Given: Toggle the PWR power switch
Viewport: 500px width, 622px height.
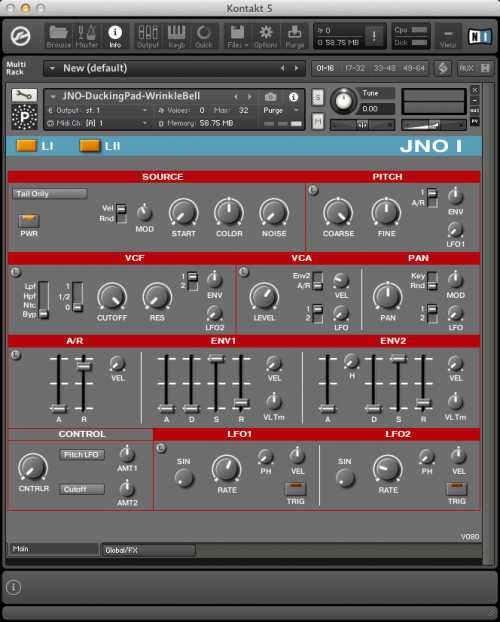Looking at the screenshot, I should 29,220.
